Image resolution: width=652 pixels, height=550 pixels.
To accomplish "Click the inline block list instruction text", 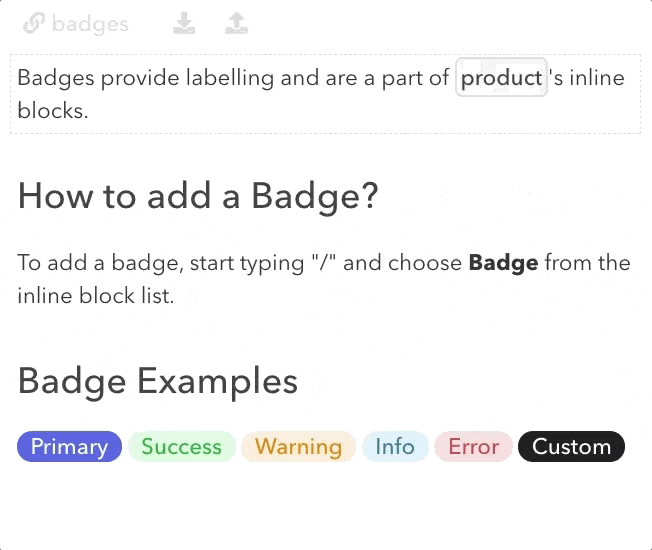I will coord(96,296).
